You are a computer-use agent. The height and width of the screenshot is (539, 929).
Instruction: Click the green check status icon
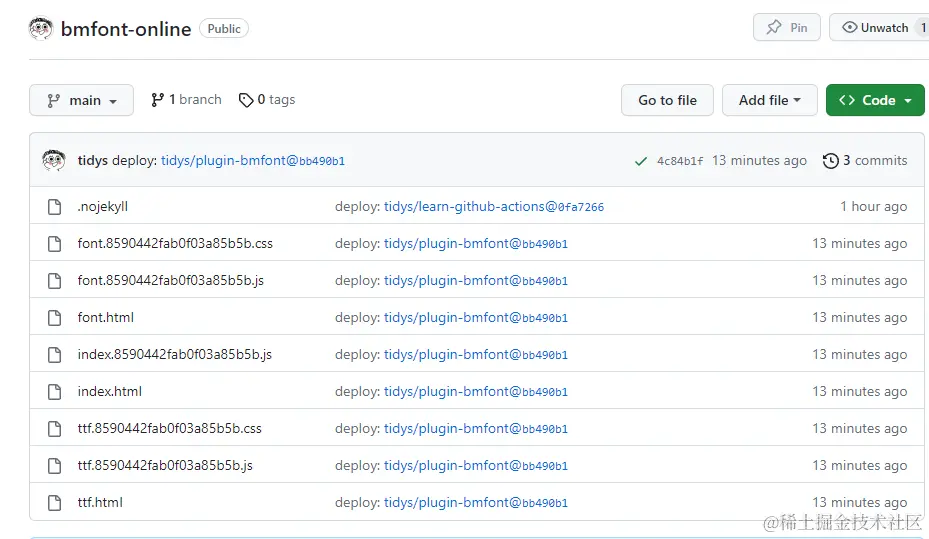[640, 161]
